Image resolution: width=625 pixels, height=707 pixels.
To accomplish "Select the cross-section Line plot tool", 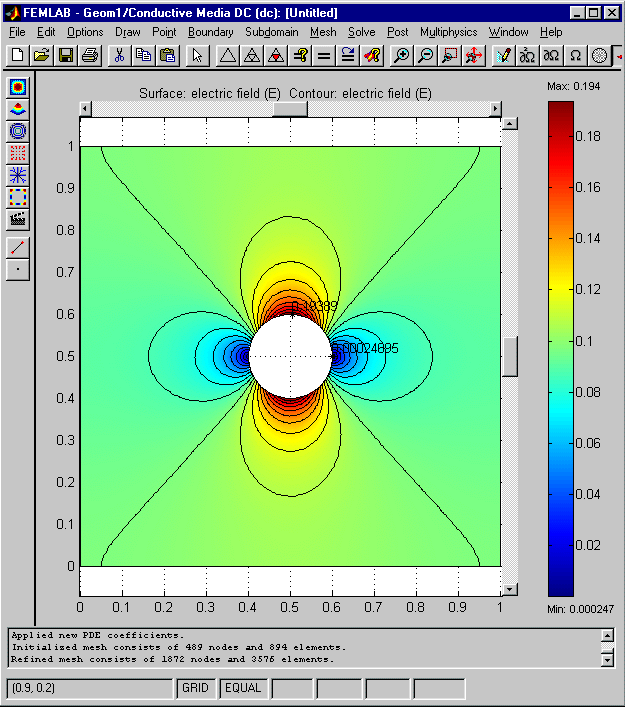I will click(18, 247).
